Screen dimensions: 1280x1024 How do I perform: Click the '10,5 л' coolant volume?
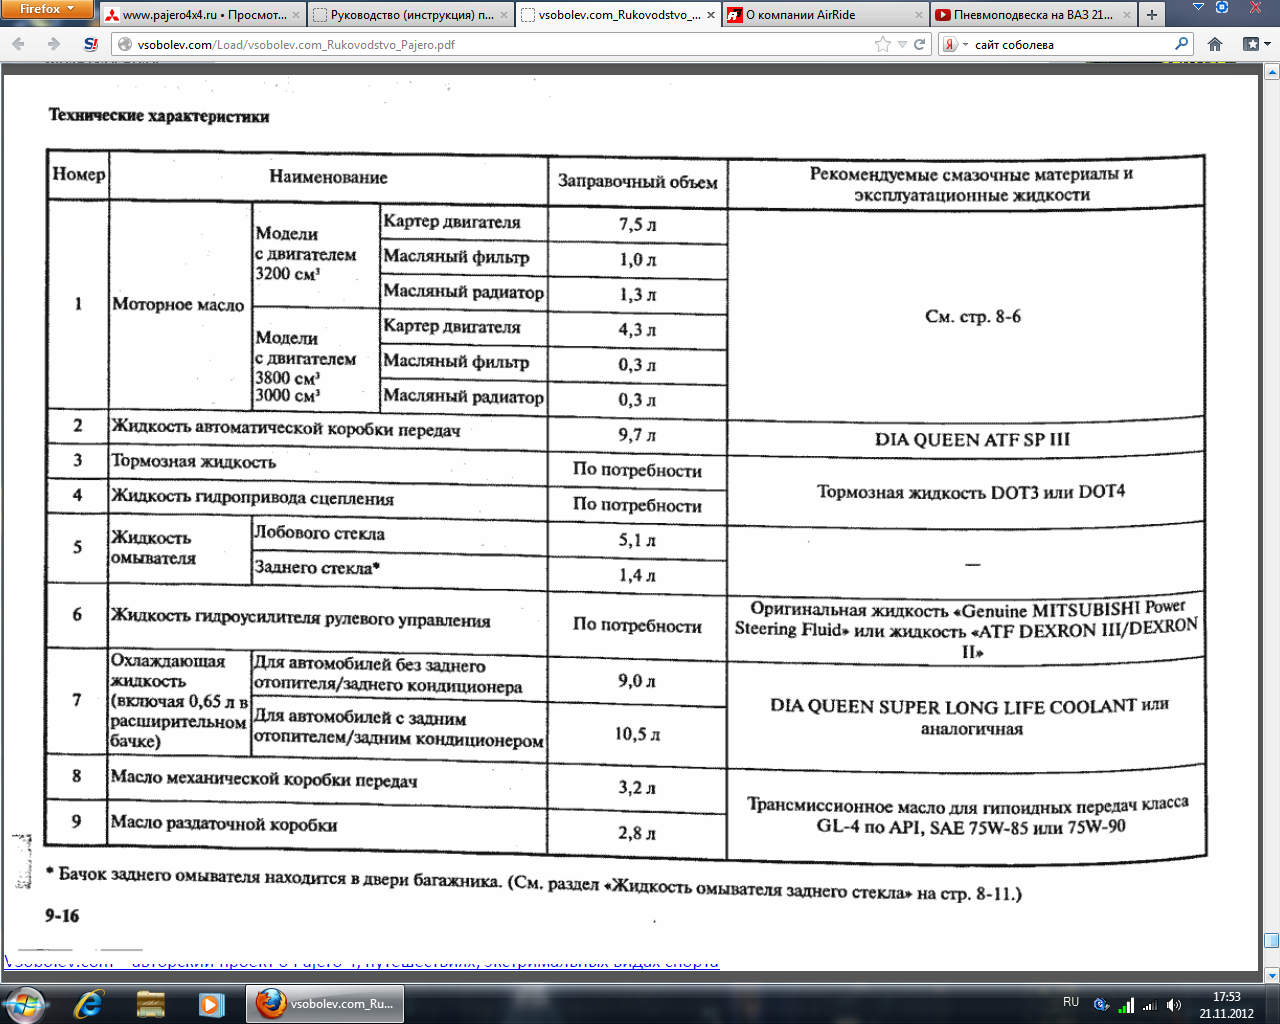(637, 734)
